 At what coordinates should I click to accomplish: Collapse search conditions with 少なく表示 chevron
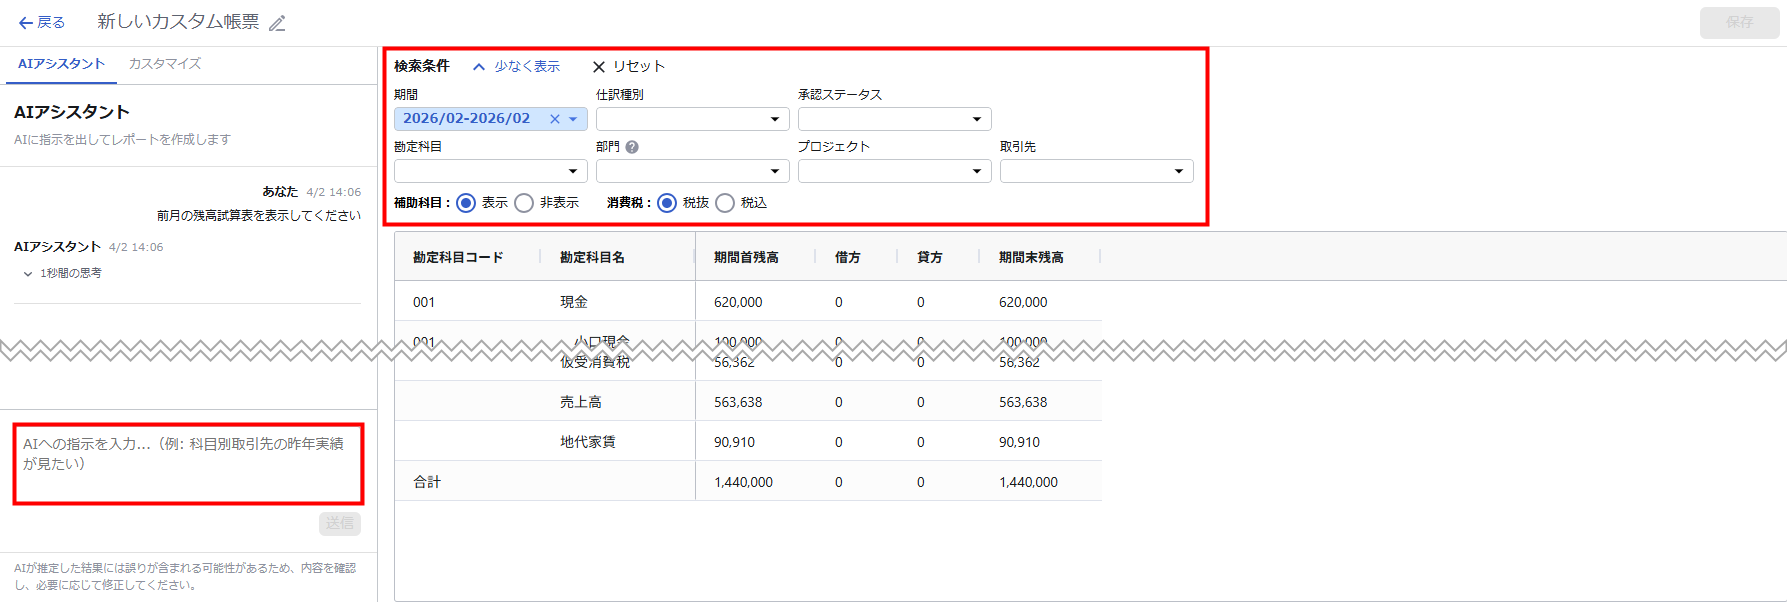(x=479, y=67)
